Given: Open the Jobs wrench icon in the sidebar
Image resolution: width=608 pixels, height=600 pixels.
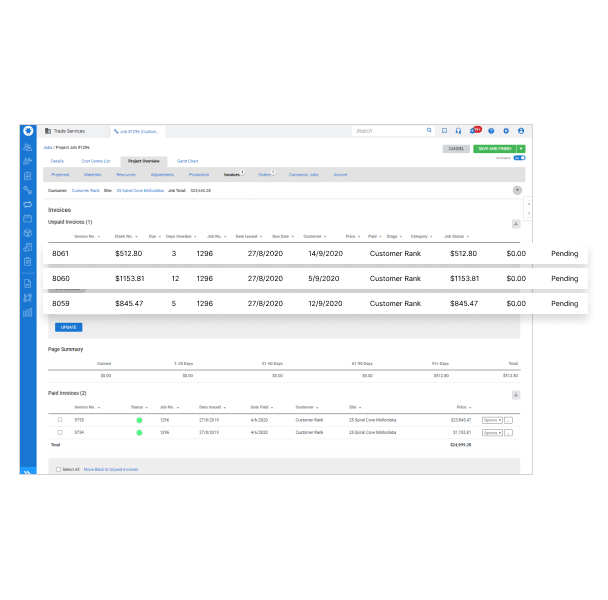Looking at the screenshot, I should [28, 190].
